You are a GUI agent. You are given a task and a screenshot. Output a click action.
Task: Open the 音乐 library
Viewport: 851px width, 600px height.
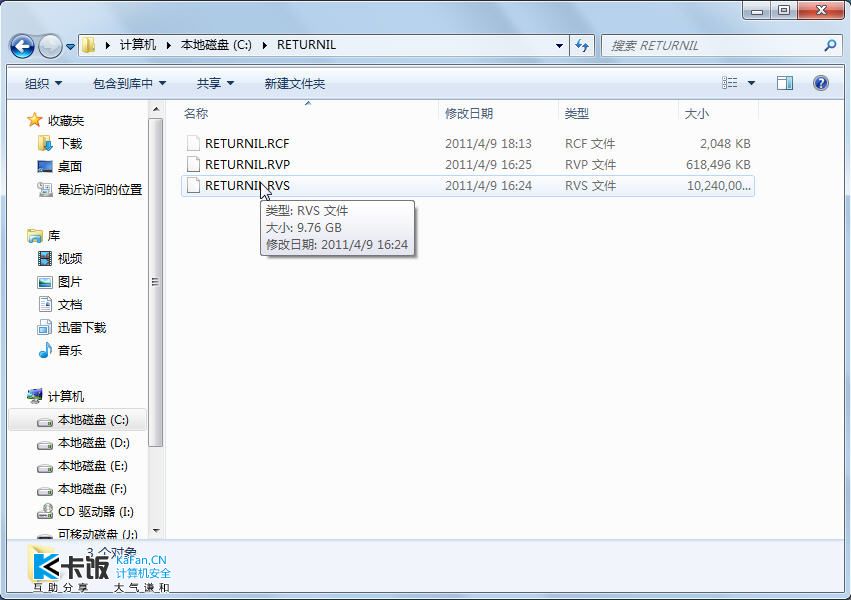pyautogui.click(x=70, y=350)
